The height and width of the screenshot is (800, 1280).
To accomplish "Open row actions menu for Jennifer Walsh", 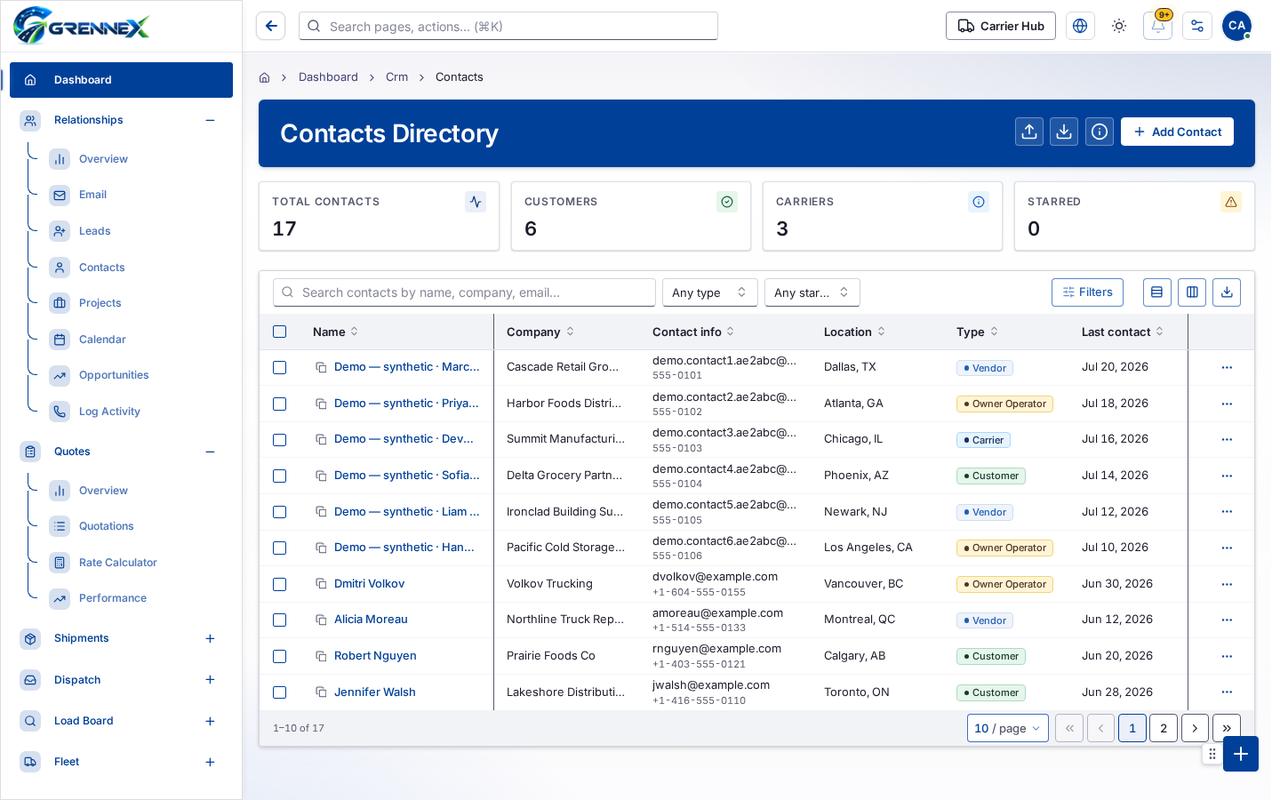I will pyautogui.click(x=1227, y=692).
